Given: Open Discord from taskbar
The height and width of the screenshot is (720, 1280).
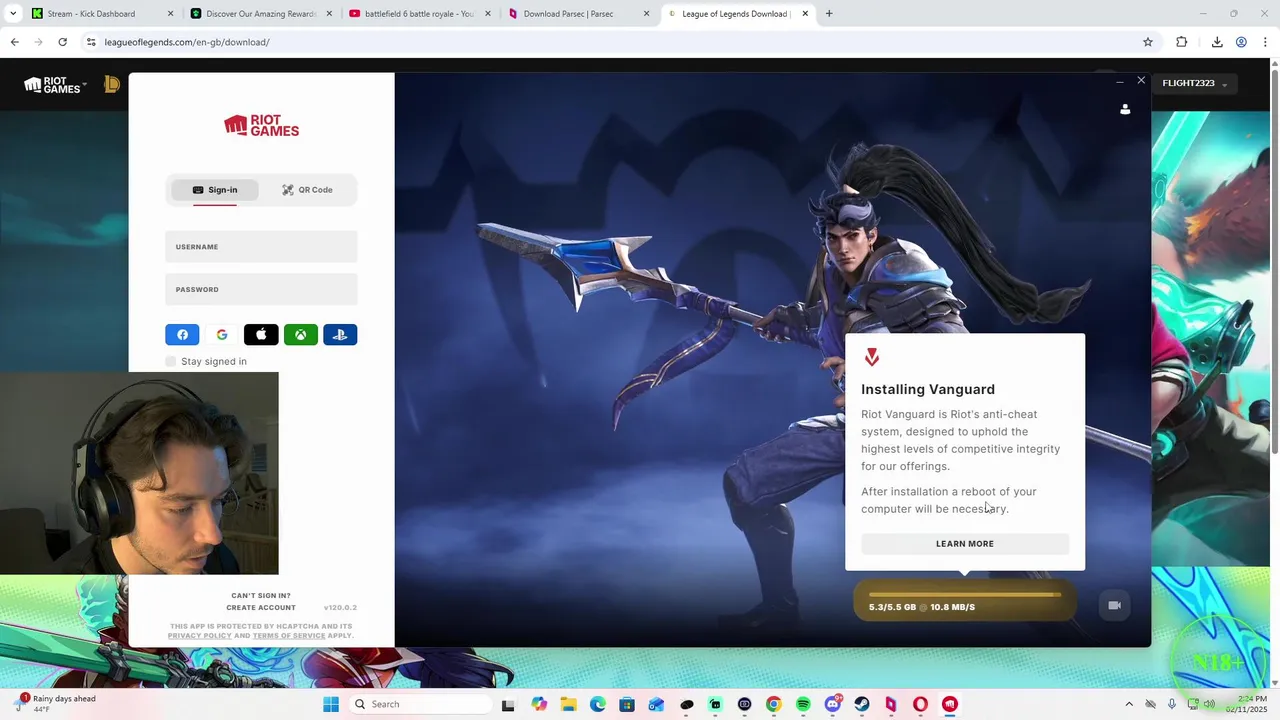Looking at the screenshot, I should tap(832, 704).
